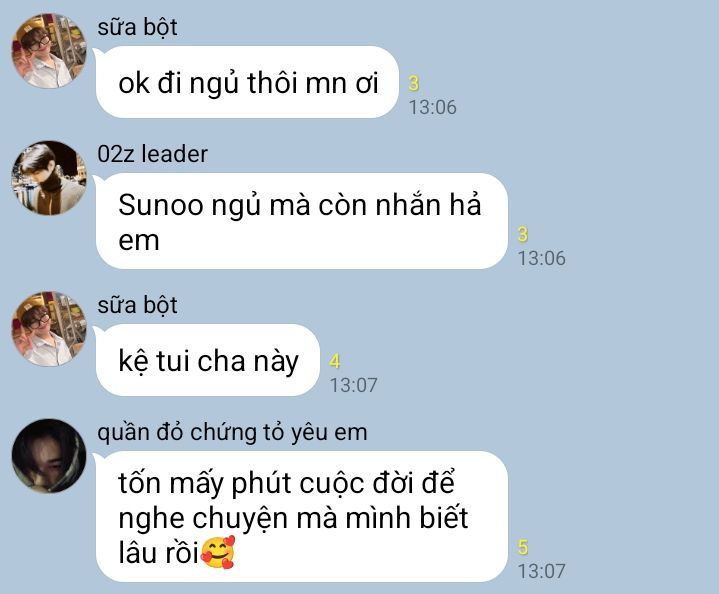719x594 pixels.
Task: Click the "sữa bột" name above the first message
Action: pos(137,27)
